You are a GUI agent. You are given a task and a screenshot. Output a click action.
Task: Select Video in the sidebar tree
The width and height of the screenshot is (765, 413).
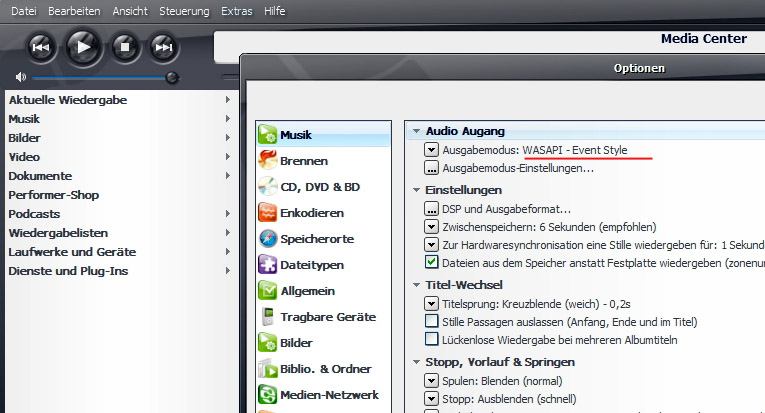pyautogui.click(x=24, y=157)
